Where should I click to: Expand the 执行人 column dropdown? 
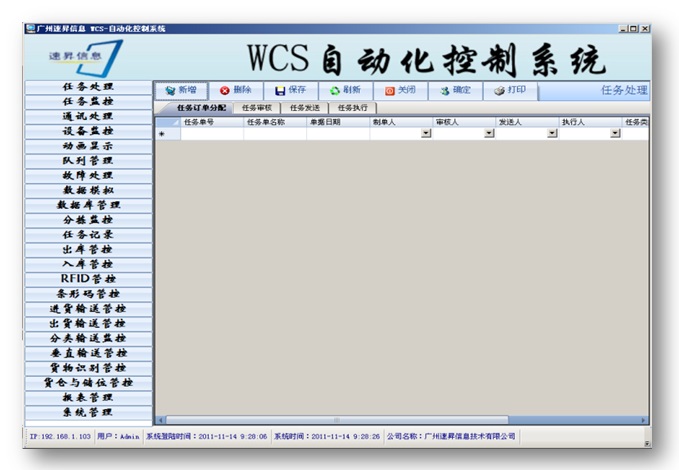point(615,133)
